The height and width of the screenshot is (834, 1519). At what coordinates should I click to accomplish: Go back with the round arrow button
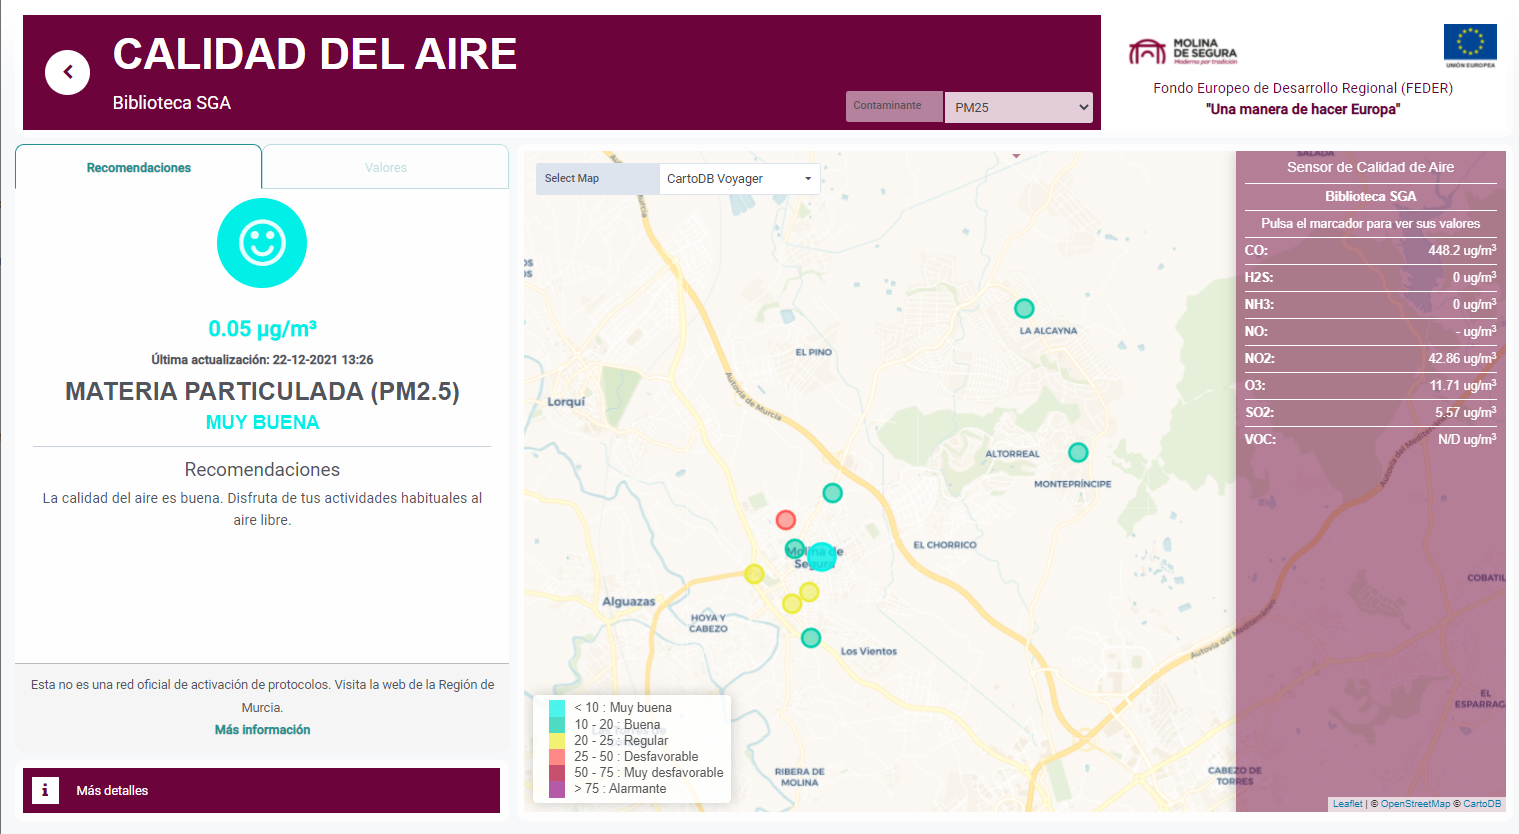pos(67,72)
